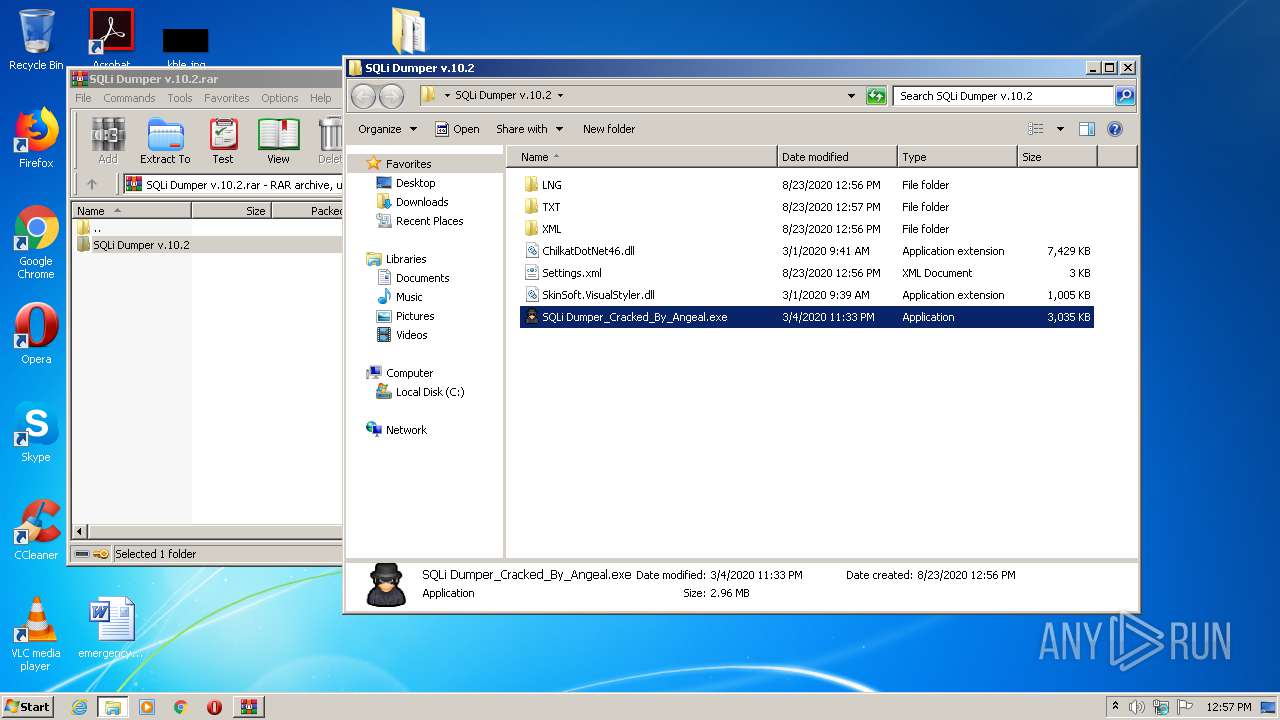The image size is (1280, 720).
Task: Click the Open button in Explorer toolbar
Action: (457, 129)
